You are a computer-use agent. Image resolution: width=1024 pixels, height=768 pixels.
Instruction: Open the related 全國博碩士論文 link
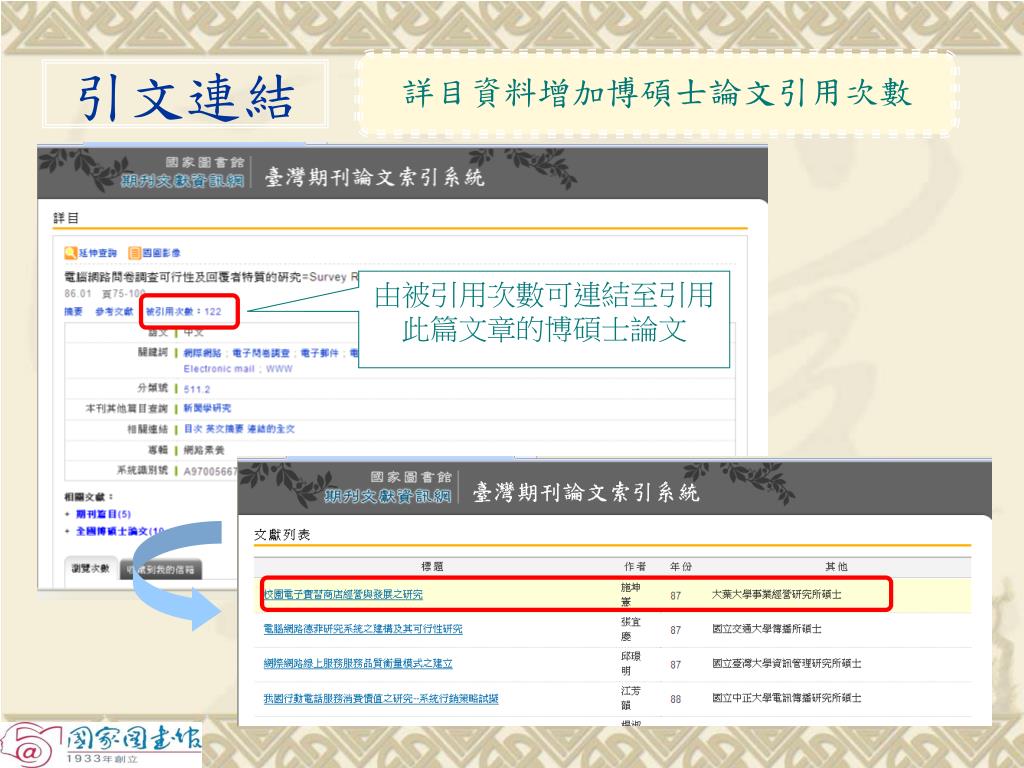pos(120,531)
